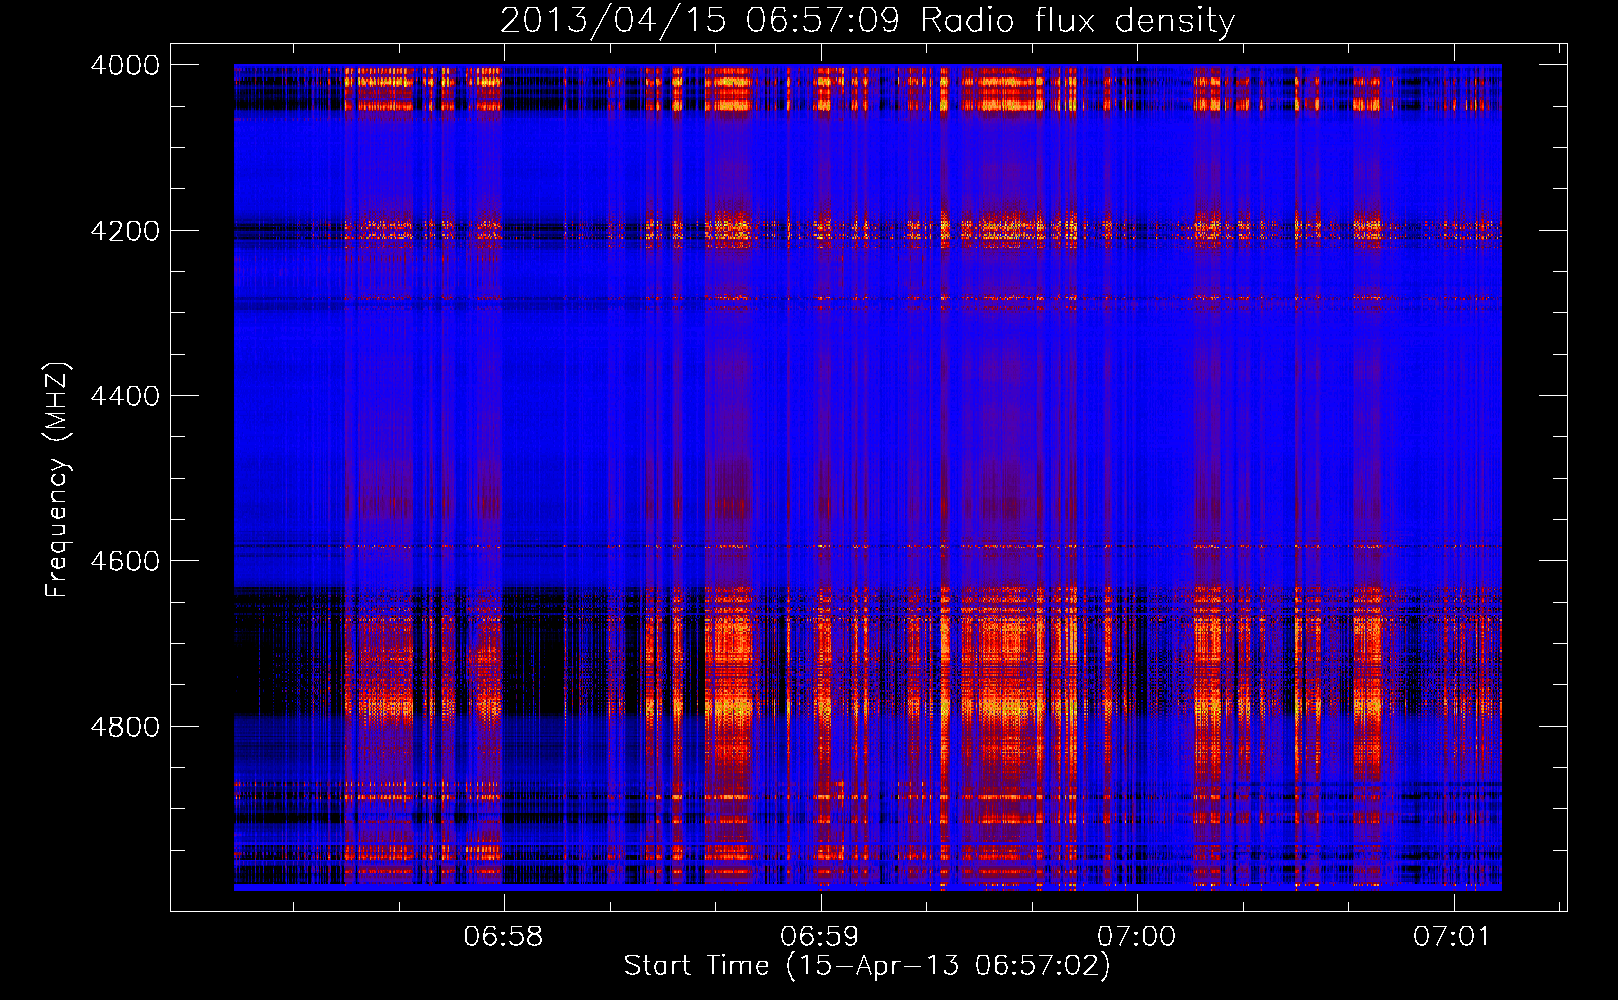Click the plot title "2013/04/15 06:57:09 Radio flux density"
The width and height of the screenshot is (1618, 1000).
(x=867, y=21)
